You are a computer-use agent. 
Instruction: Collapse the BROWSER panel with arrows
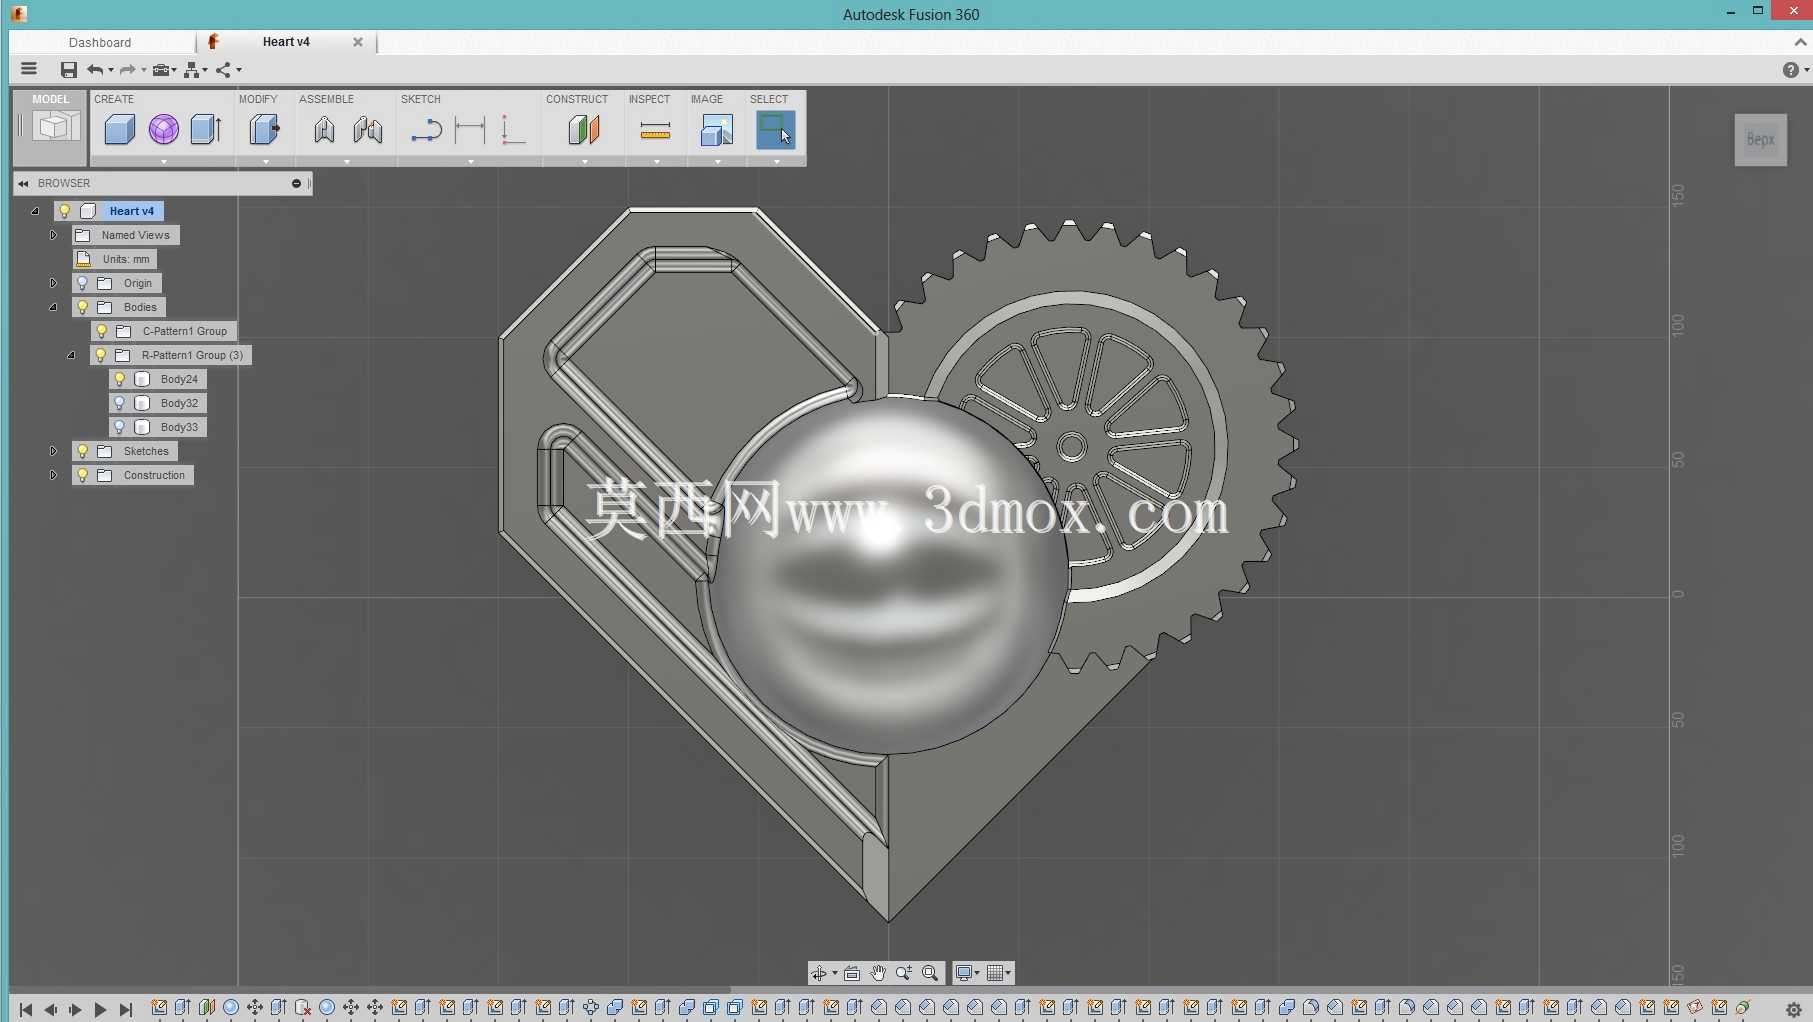pos(23,183)
